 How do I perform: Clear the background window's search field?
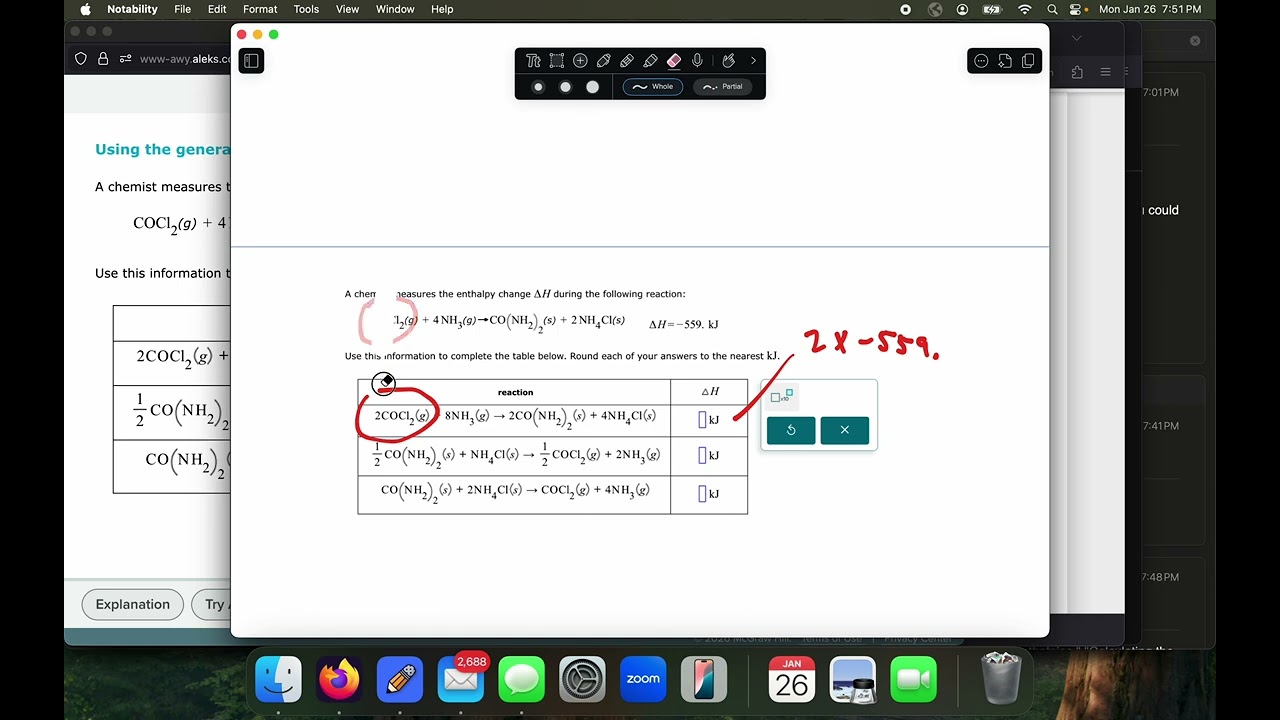click(1195, 41)
